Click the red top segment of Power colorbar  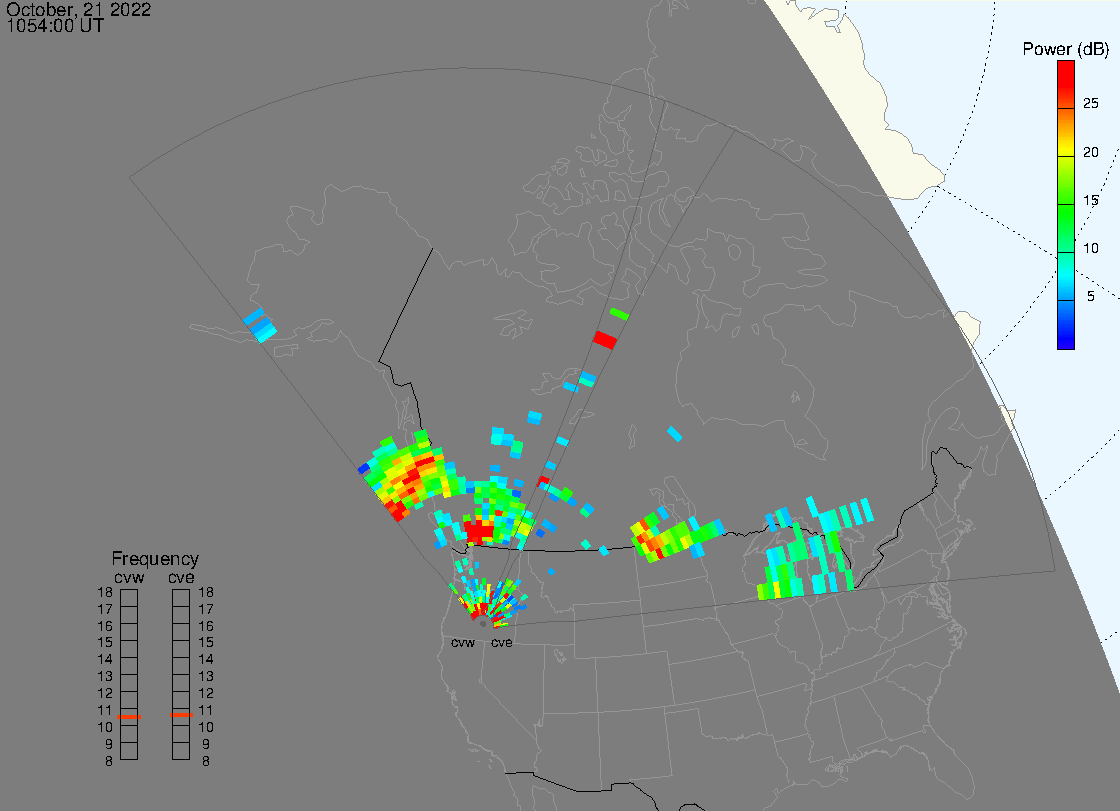pyautogui.click(x=1066, y=84)
